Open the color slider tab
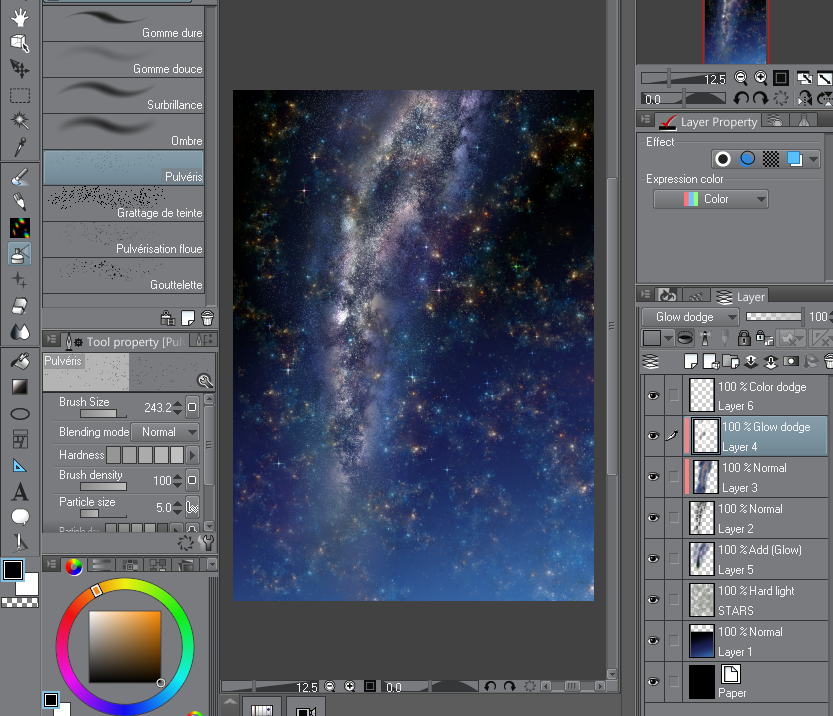This screenshot has height=716, width=833. [101, 565]
